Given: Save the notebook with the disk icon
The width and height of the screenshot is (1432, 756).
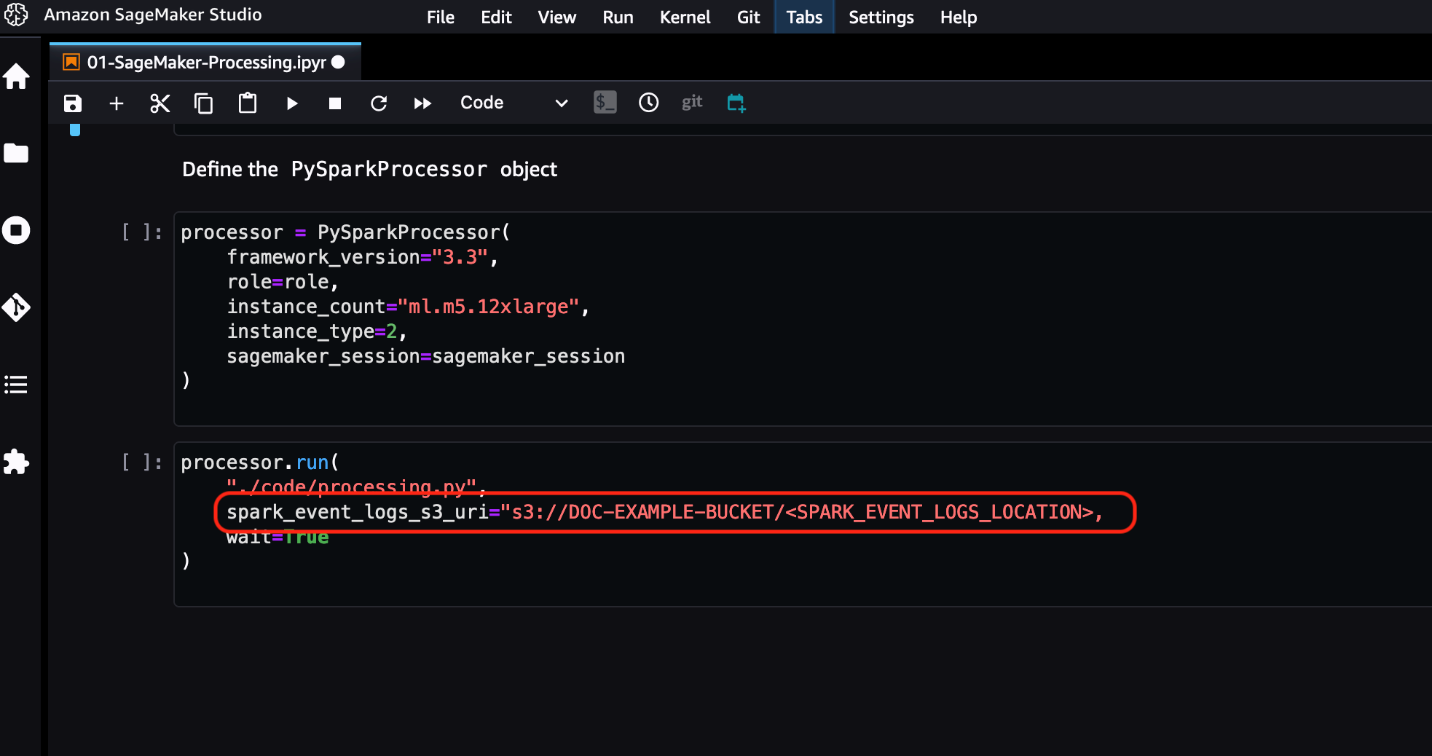Looking at the screenshot, I should coord(72,103).
